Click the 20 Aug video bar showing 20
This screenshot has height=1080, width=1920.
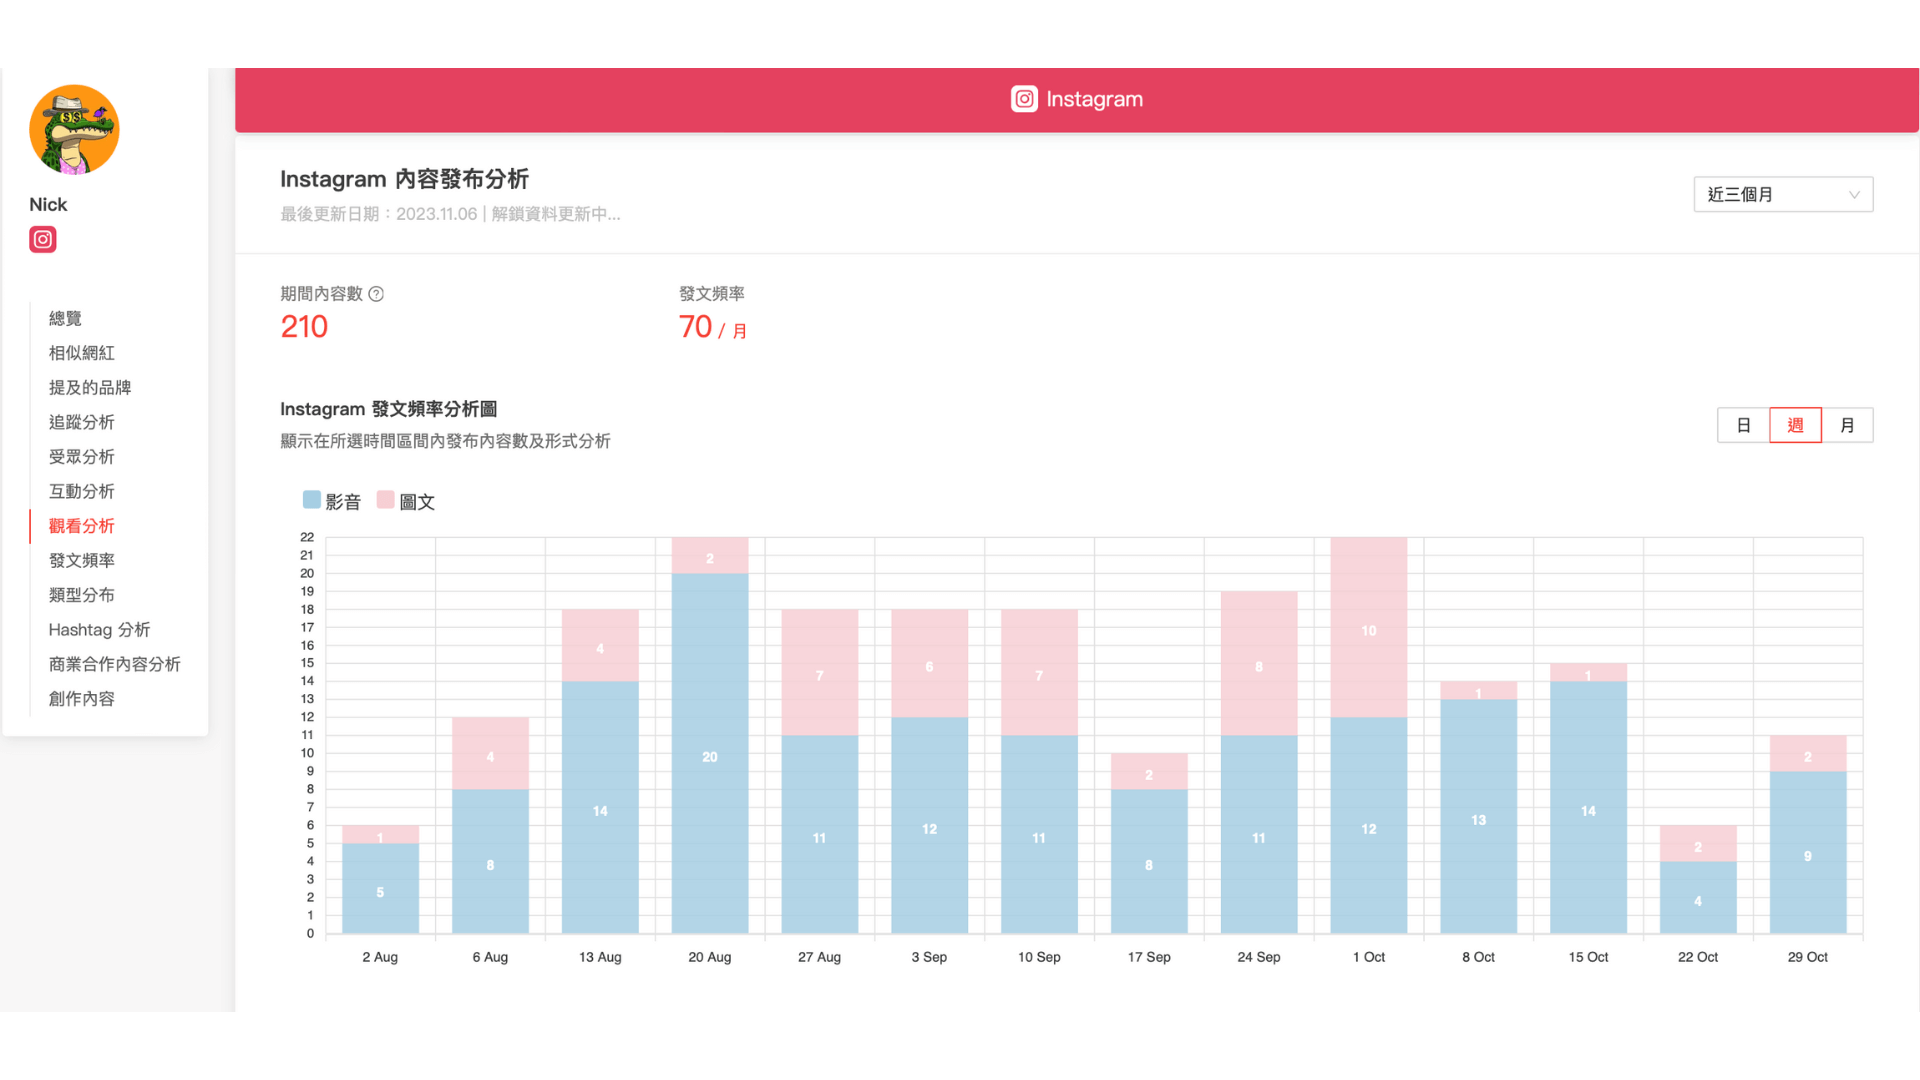(710, 754)
